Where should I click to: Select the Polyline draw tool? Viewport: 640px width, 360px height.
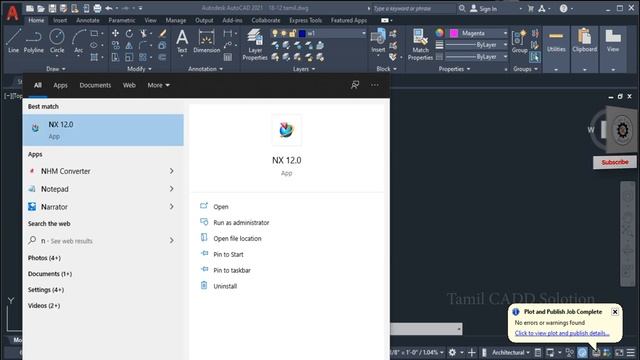33,41
